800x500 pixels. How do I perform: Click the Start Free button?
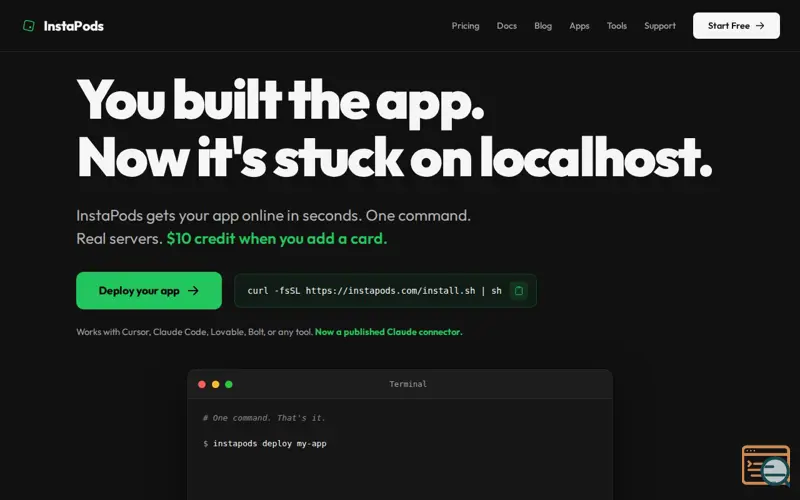736,26
